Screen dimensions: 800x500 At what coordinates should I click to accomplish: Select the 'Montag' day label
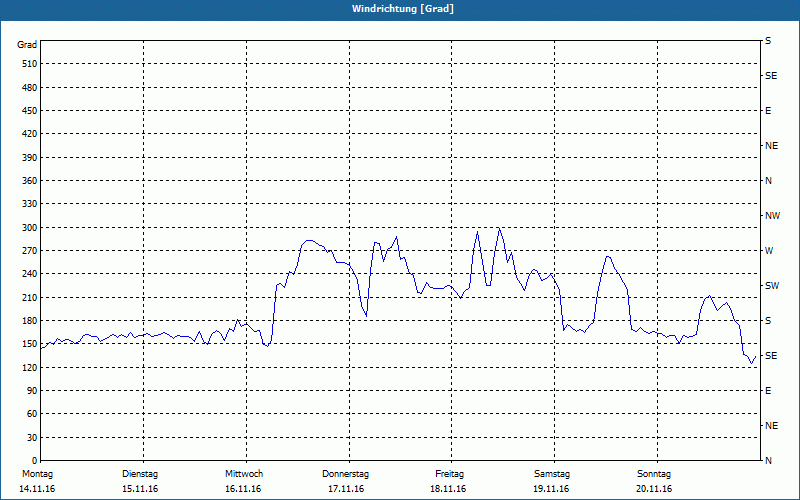pyautogui.click(x=37, y=474)
